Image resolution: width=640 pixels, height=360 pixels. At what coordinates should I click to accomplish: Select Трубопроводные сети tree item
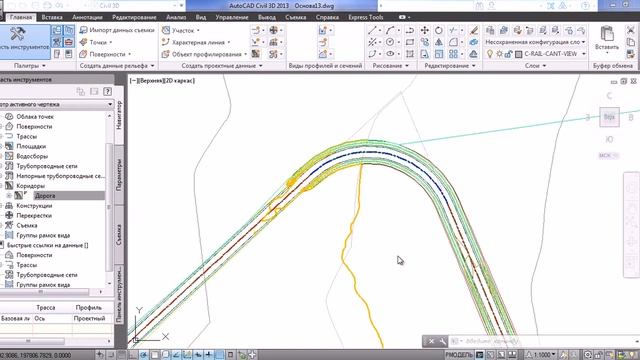click(x=47, y=166)
